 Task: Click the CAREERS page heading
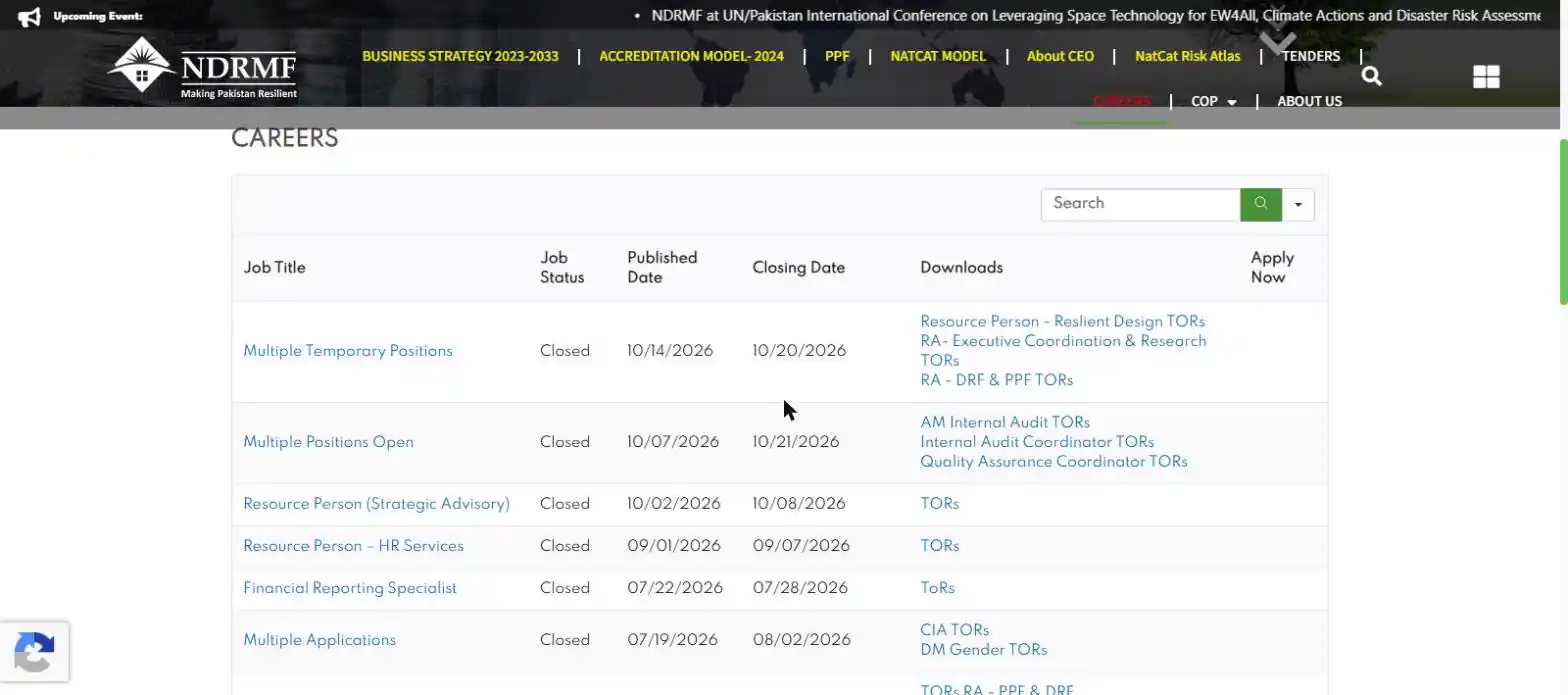(284, 139)
